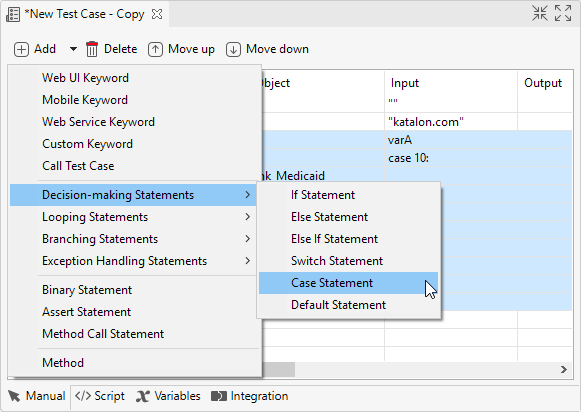Image resolution: width=581 pixels, height=412 pixels.
Task: Pick Else Statement from submenu
Action: [x=348, y=217]
